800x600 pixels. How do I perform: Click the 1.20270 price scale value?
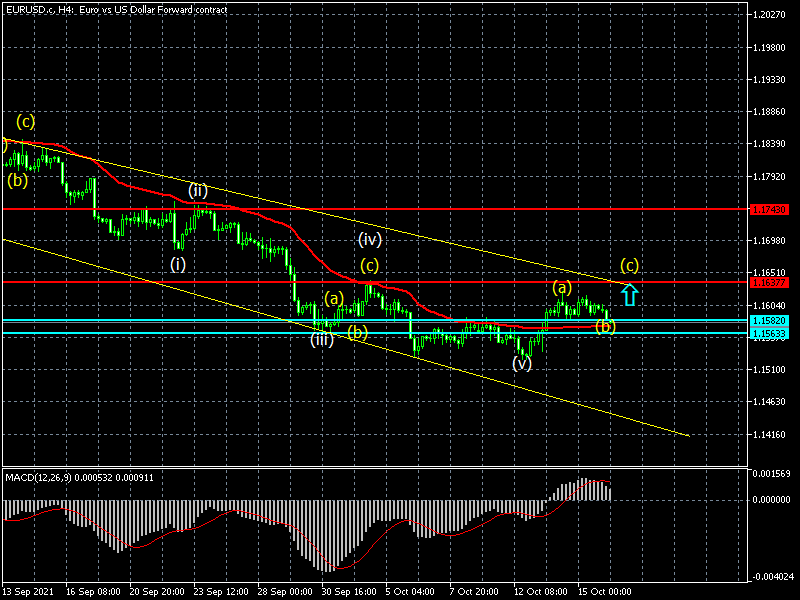[770, 15]
